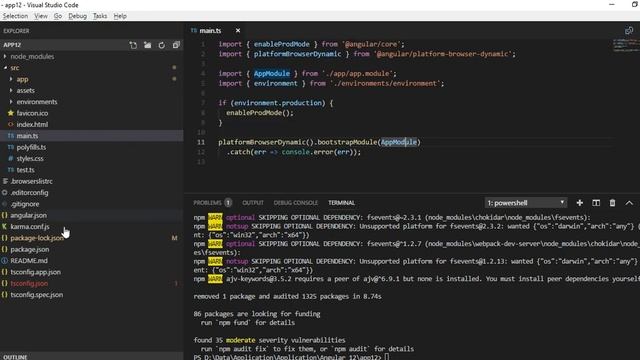Open the .gitignore file

coord(25,204)
